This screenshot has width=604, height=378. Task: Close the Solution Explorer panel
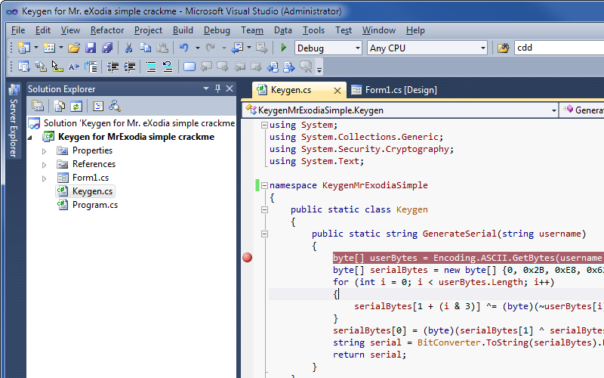(230, 89)
